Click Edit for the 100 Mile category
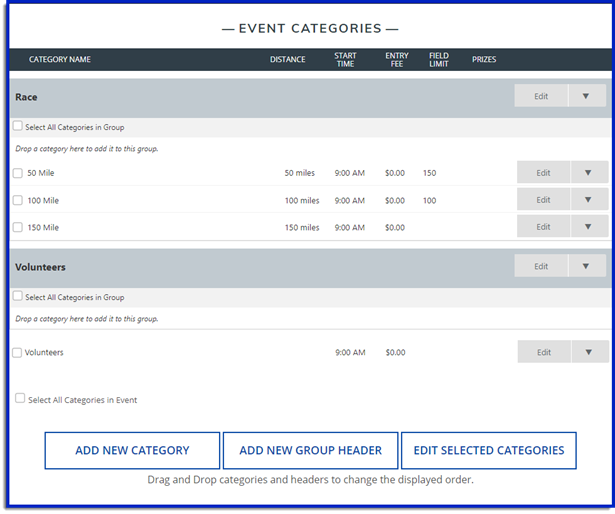Image resolution: width=615 pixels, height=514 pixels. tap(543, 200)
